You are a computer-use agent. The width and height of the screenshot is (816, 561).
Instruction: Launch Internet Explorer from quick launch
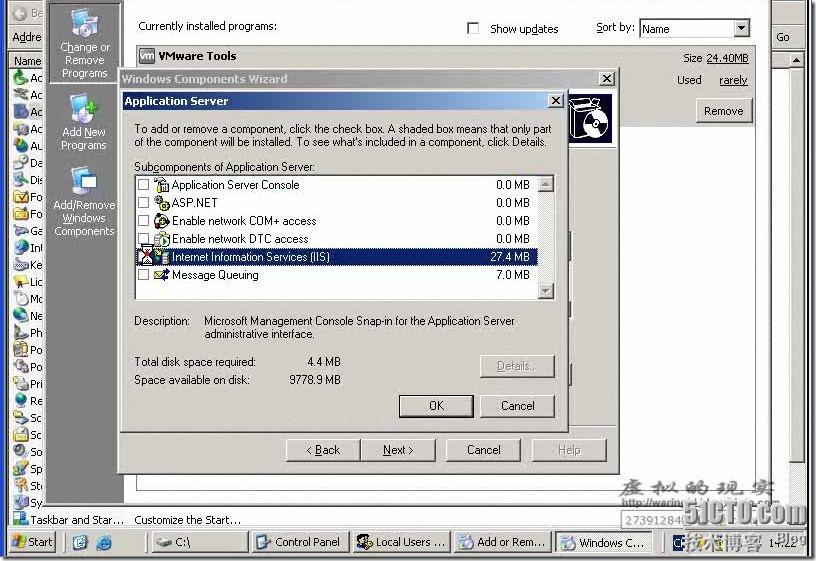pos(104,542)
